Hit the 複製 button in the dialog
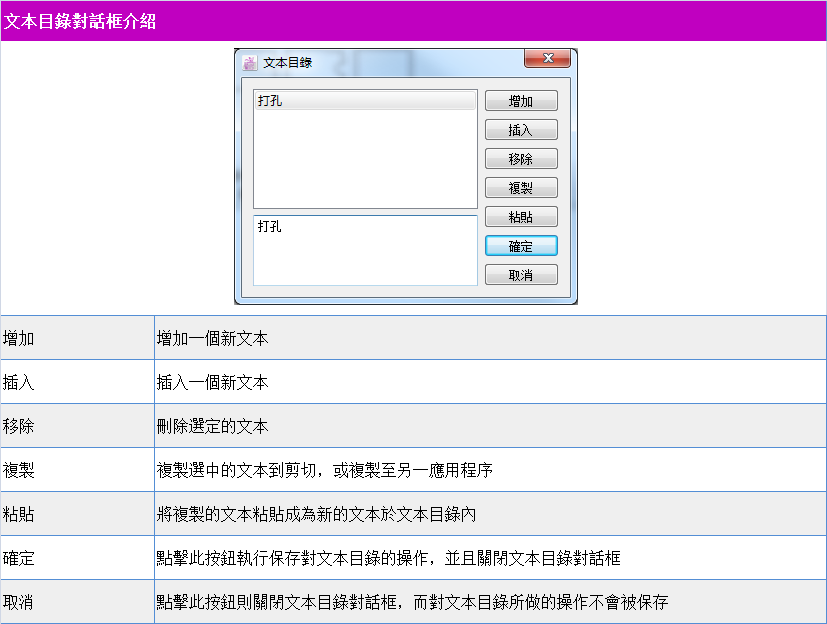 coord(521,188)
